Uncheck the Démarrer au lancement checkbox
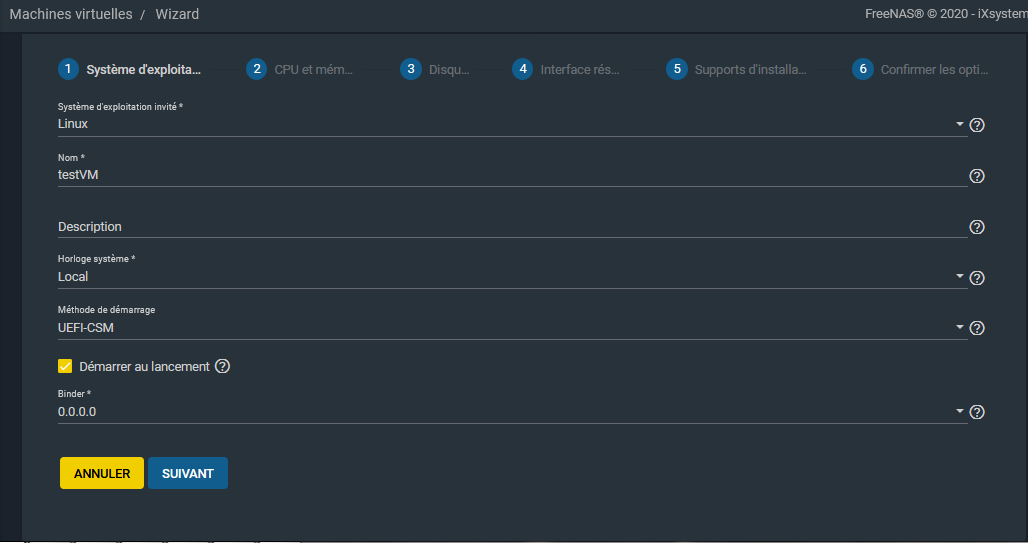This screenshot has height=543, width=1028. click(66, 366)
